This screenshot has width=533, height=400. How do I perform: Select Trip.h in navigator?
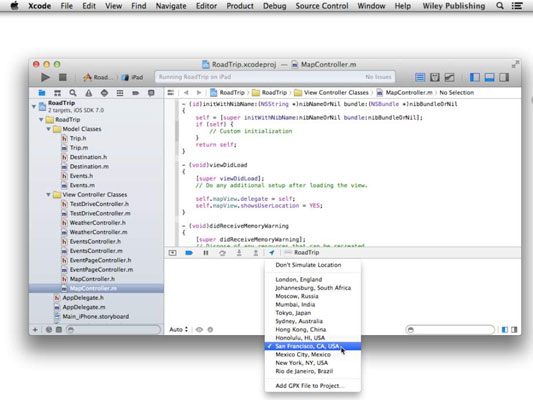tap(78, 138)
